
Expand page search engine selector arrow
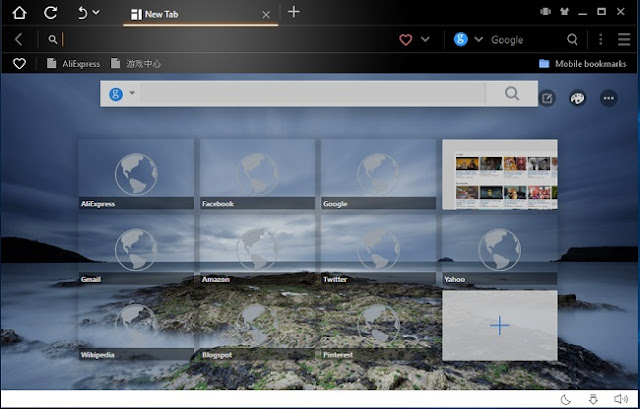(132, 93)
